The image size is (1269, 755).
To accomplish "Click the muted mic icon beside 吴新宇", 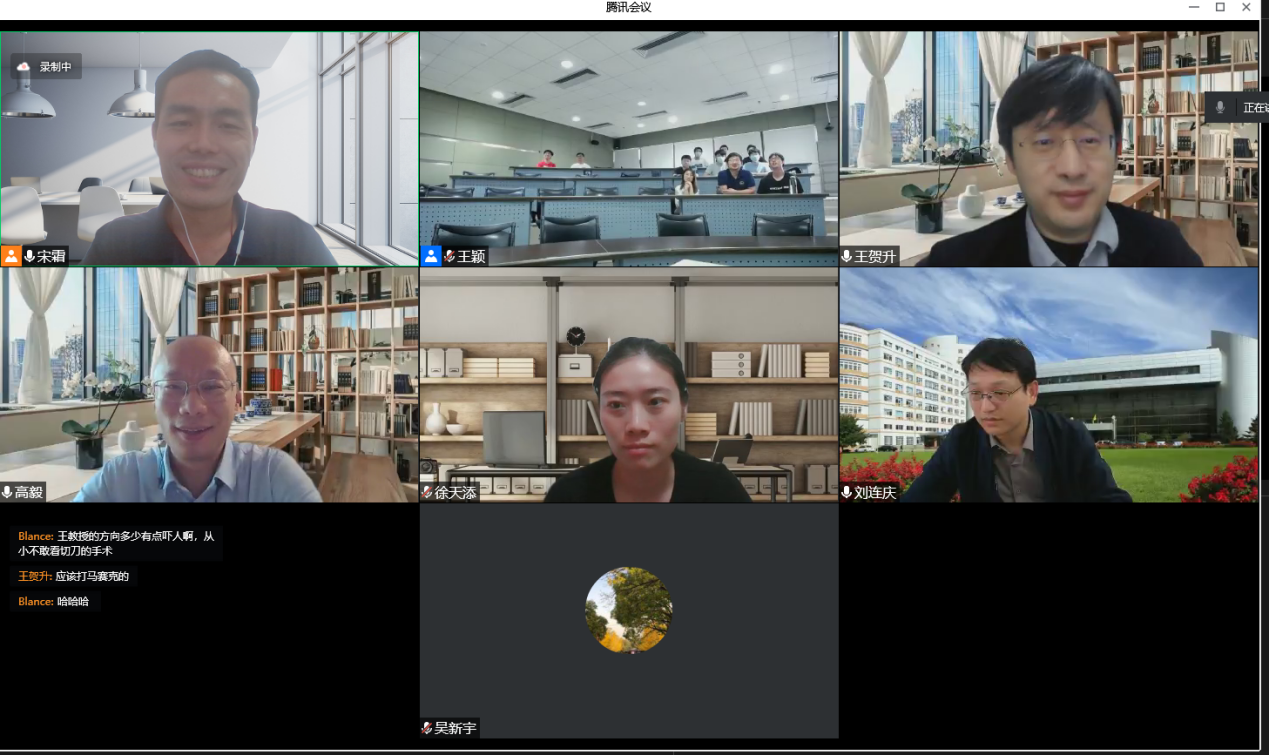I will (427, 728).
